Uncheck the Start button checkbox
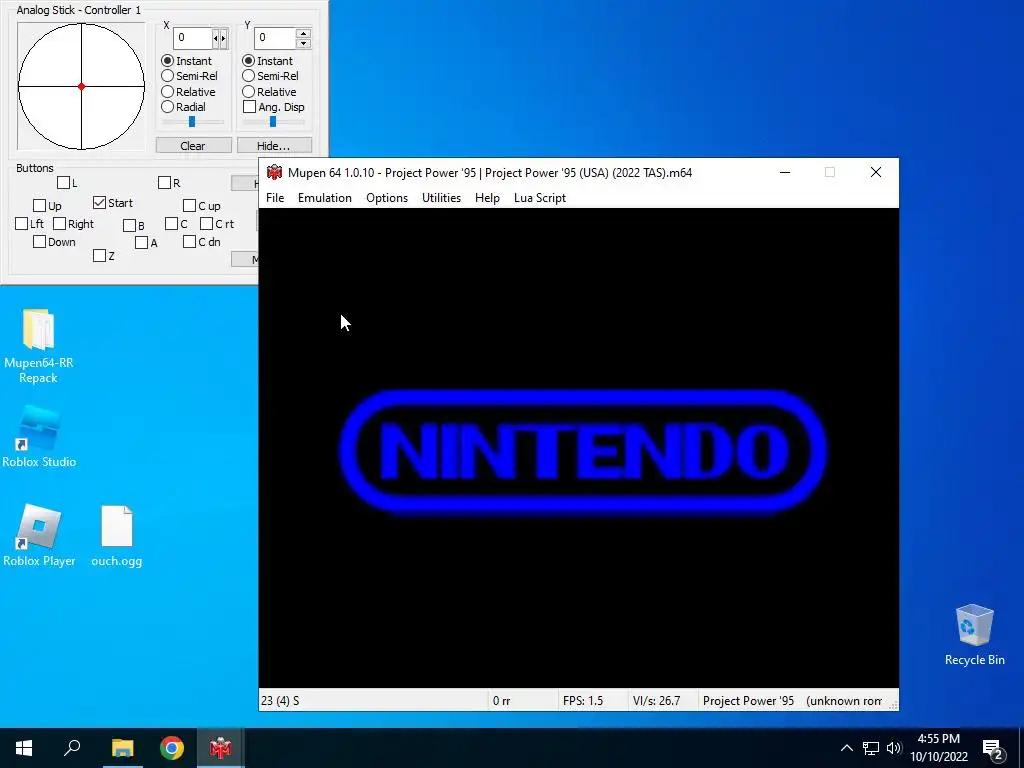Viewport: 1024px width, 768px height. [99, 203]
